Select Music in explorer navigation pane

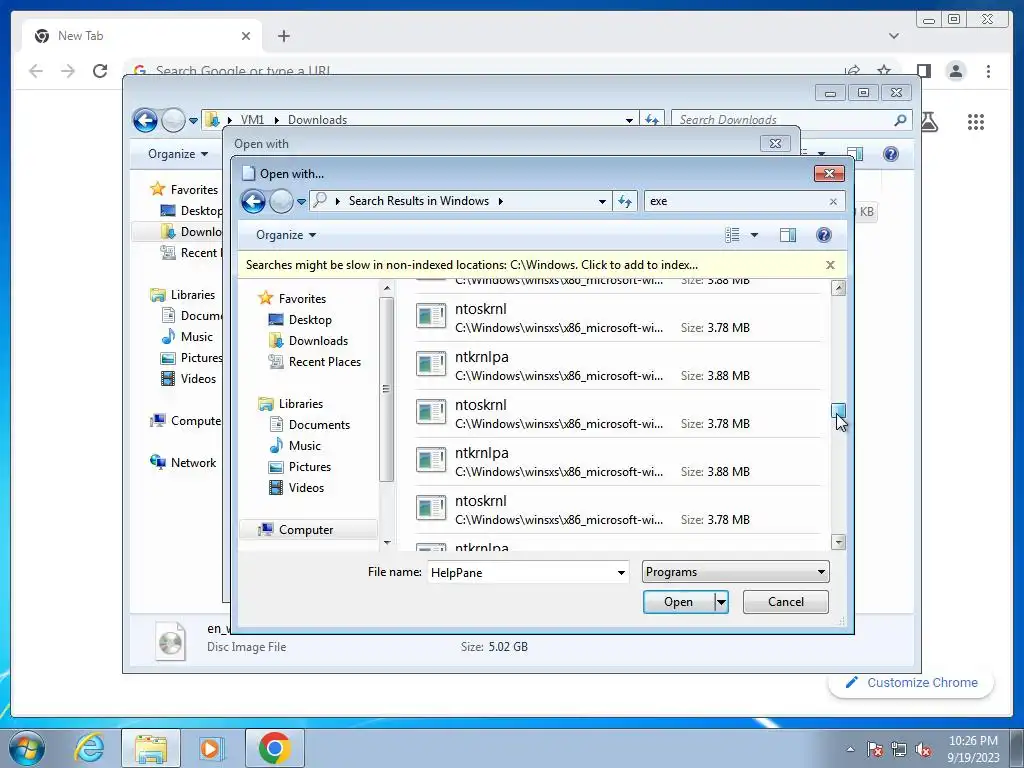point(187,336)
